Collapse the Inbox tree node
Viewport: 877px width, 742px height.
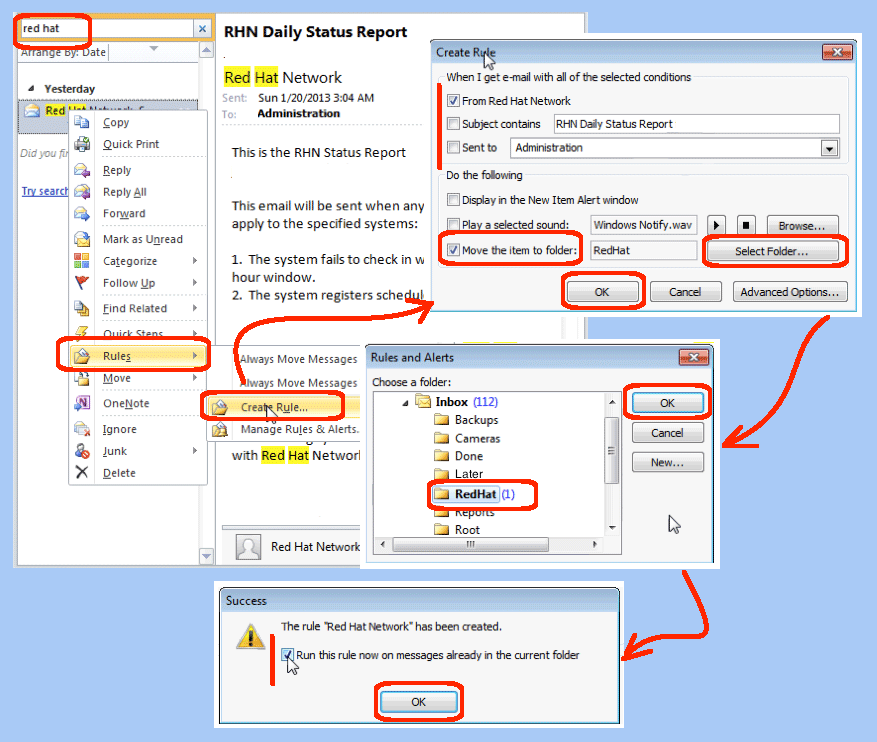(x=406, y=403)
